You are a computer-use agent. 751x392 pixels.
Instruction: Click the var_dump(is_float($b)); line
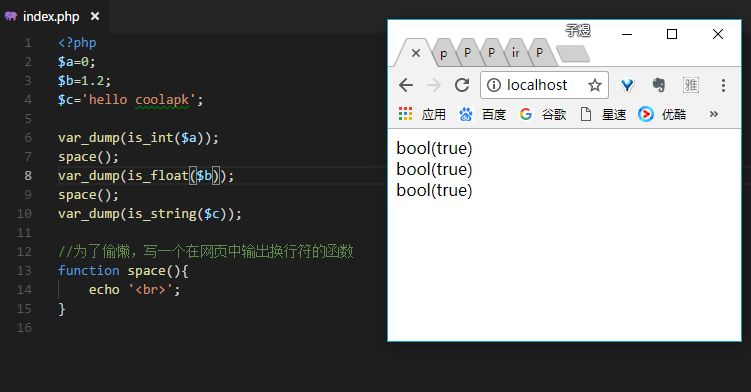tap(146, 176)
